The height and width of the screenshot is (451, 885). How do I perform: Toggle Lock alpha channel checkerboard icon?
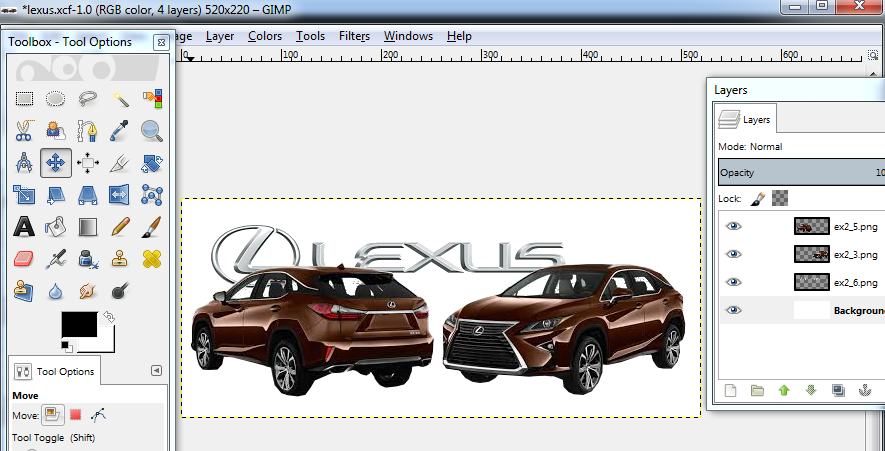point(780,198)
